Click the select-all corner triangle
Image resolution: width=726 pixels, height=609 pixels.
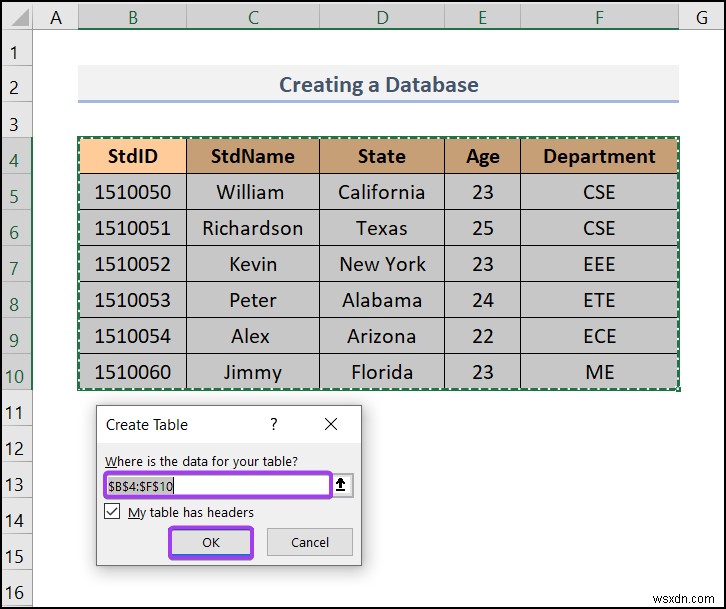[18, 18]
